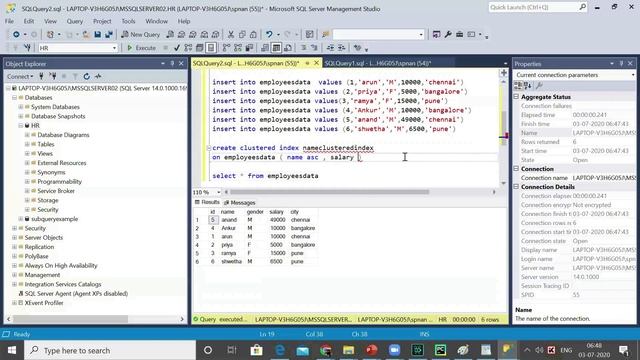Open the Undo history dropdown arrow
640x360 pixels.
tap(278, 35)
